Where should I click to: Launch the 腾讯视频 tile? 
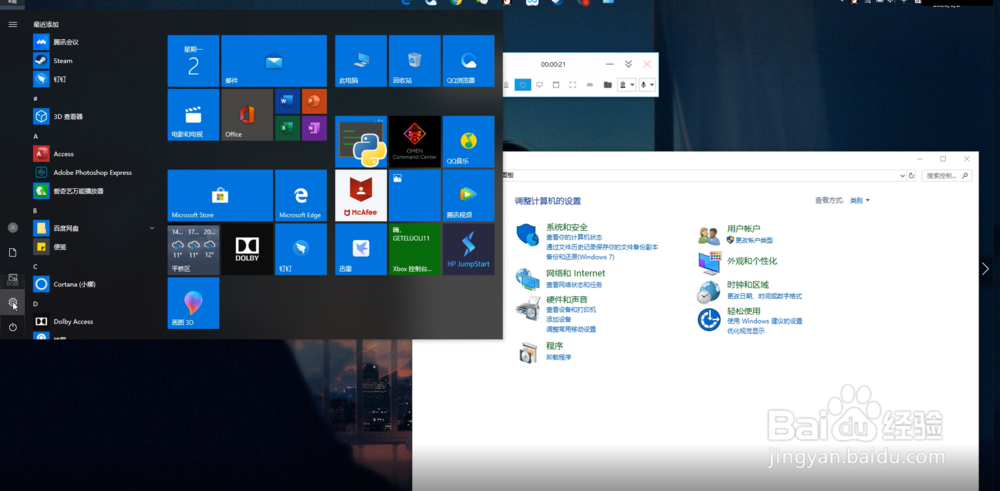tap(469, 195)
